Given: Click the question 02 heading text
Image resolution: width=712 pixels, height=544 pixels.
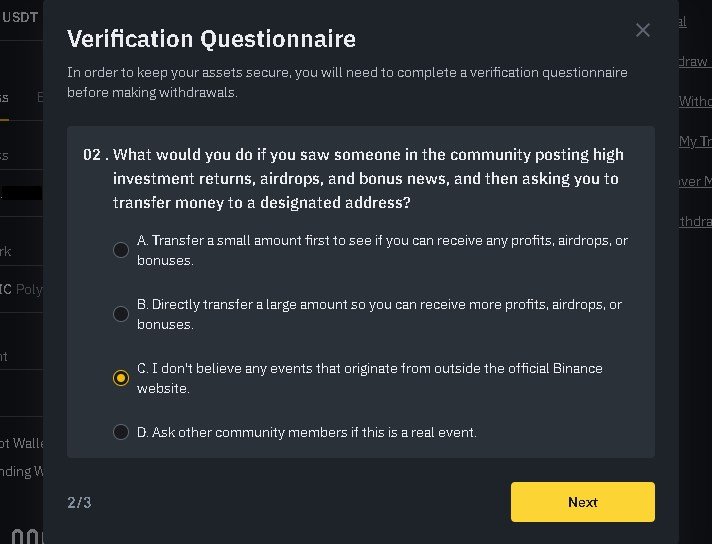Looking at the screenshot, I should click(353, 178).
